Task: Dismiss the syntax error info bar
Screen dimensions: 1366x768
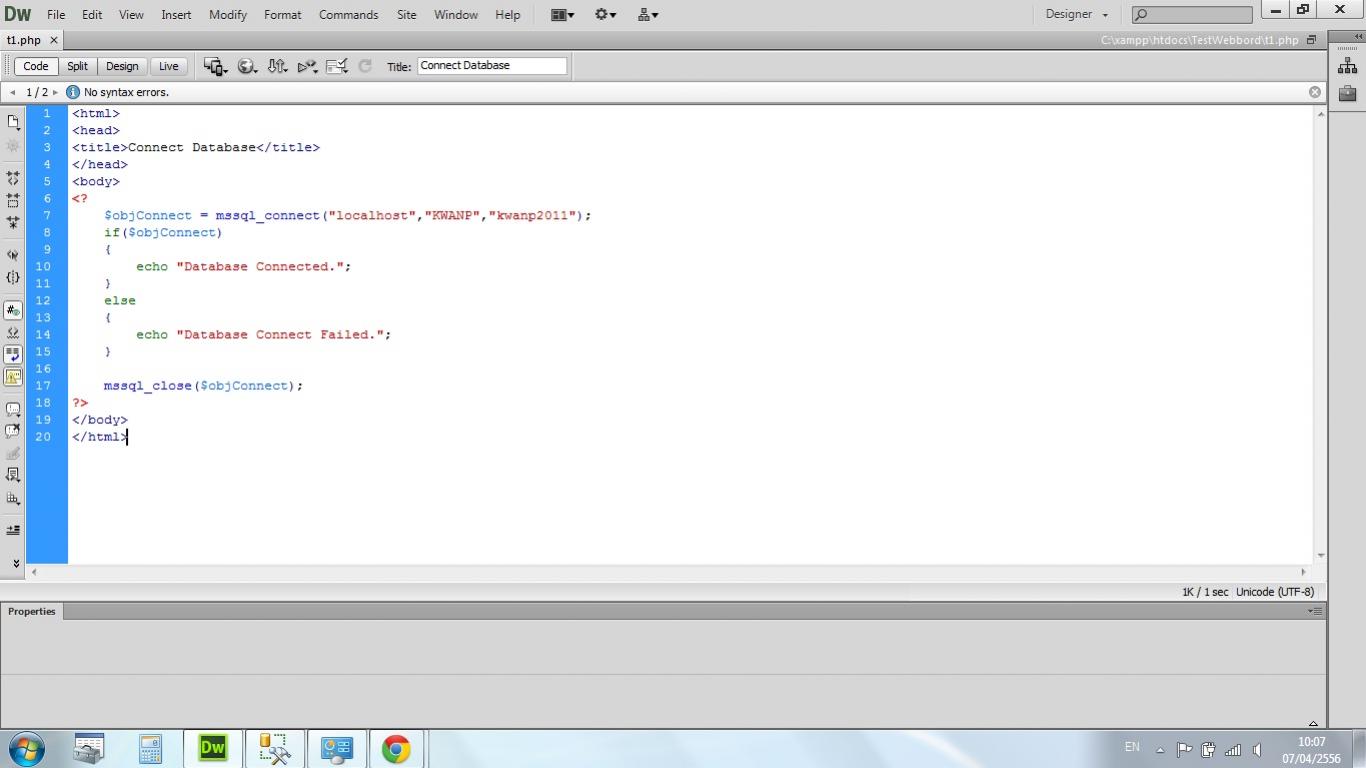Action: 1315,92
